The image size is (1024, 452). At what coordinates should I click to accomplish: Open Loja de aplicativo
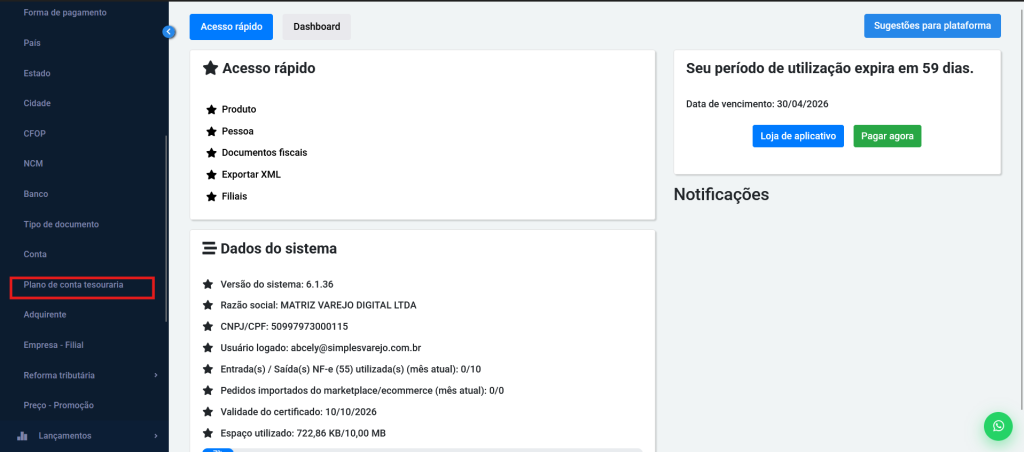[798, 136]
